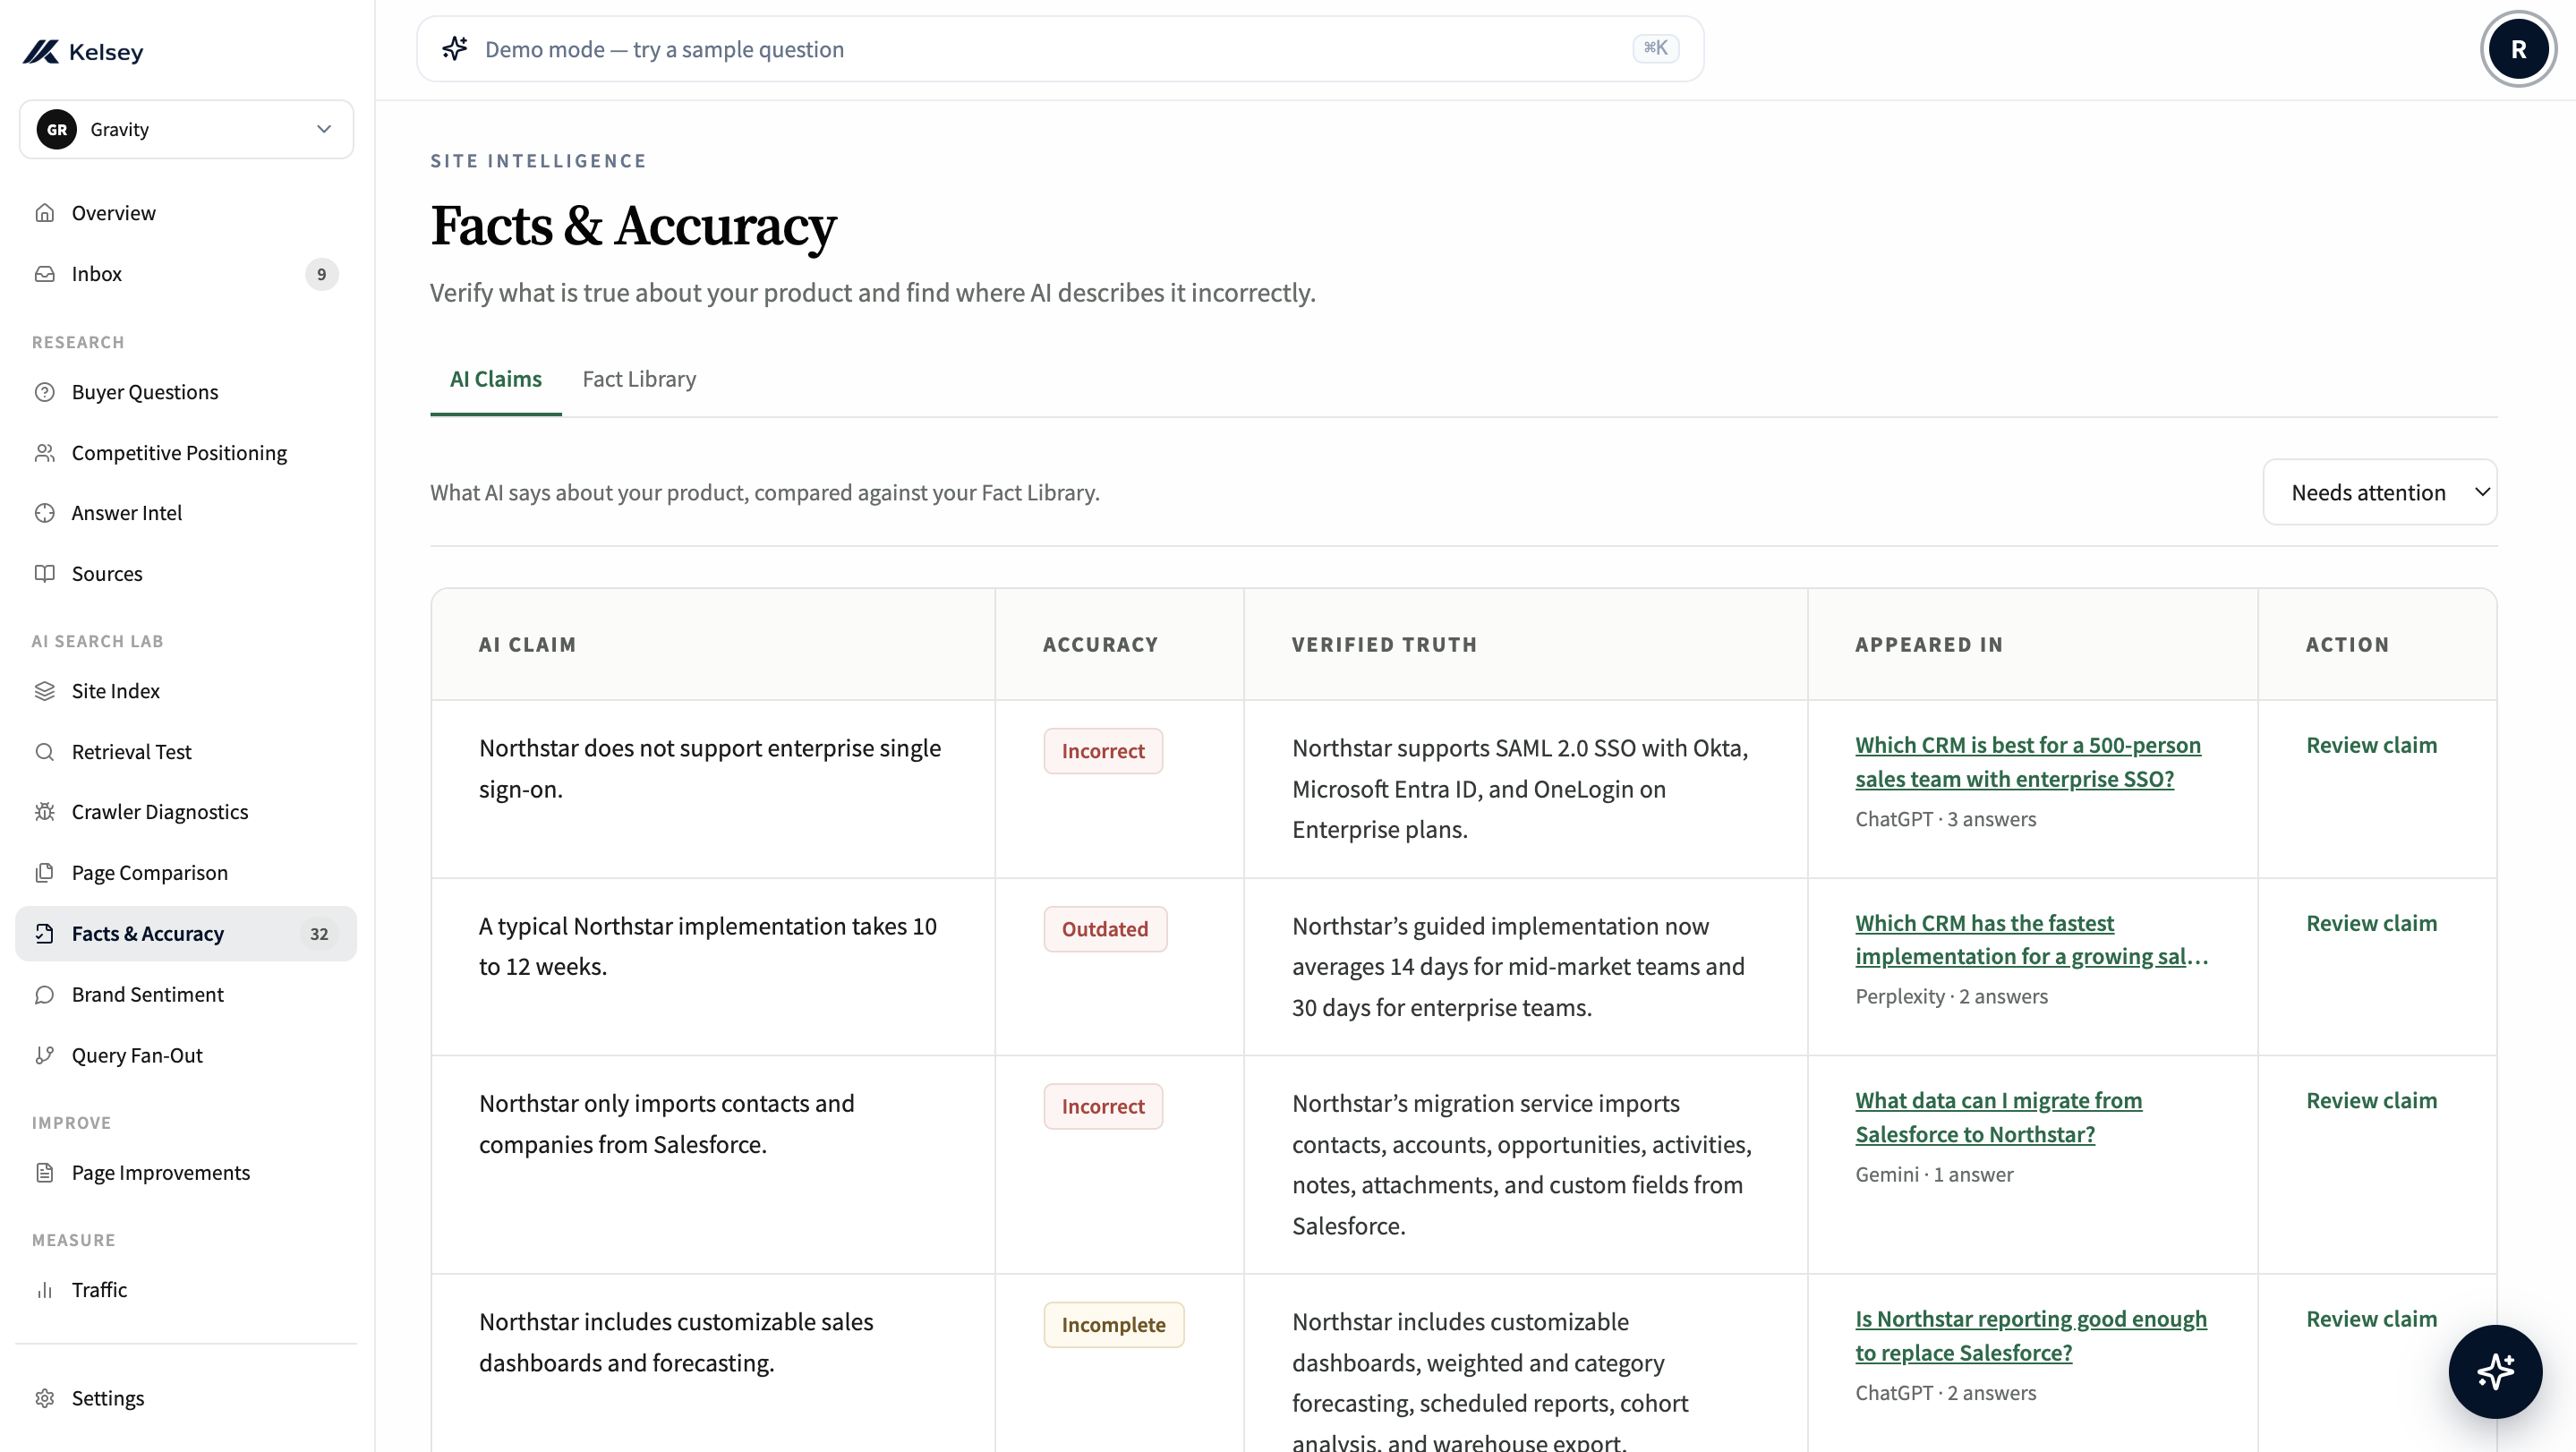
Task: Click the GR workspace avatar
Action: 57,129
